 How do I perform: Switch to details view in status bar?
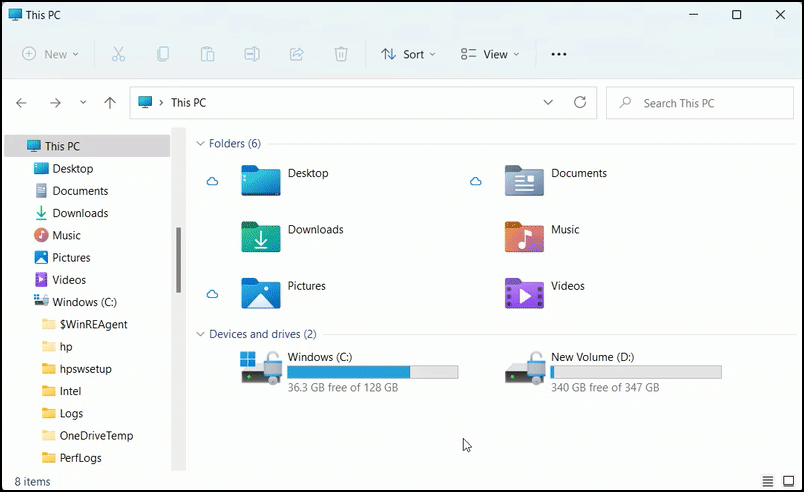(768, 482)
